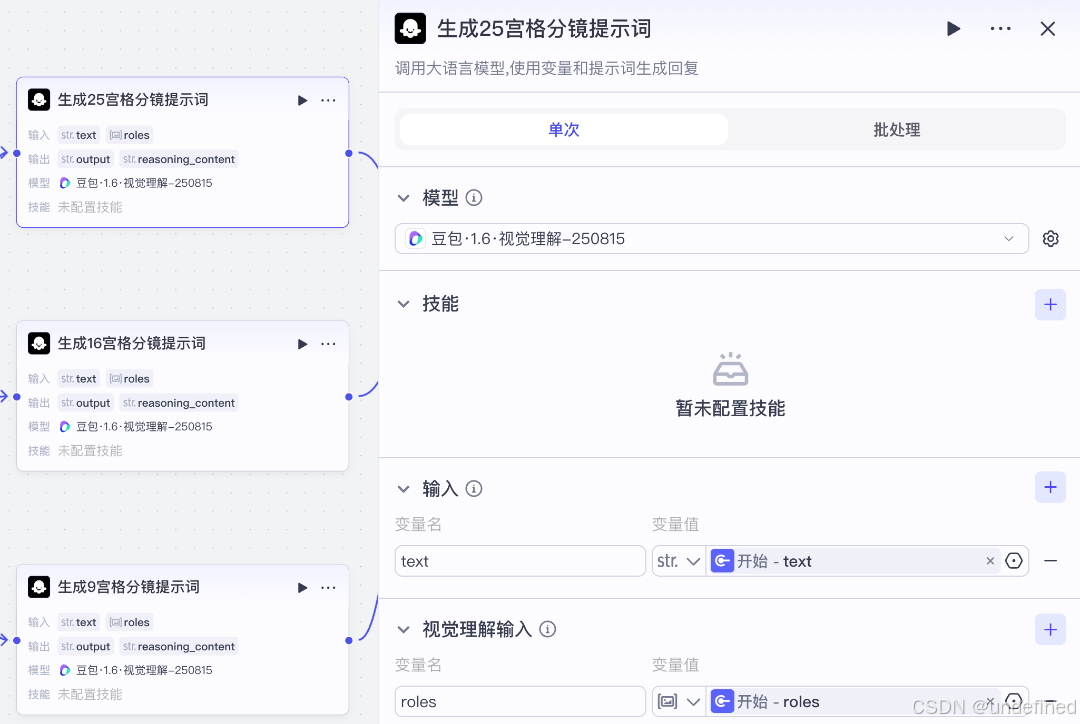Click the LLM avatar icon in the panel header
Viewport: 1080px width, 724px height.
tap(410, 29)
